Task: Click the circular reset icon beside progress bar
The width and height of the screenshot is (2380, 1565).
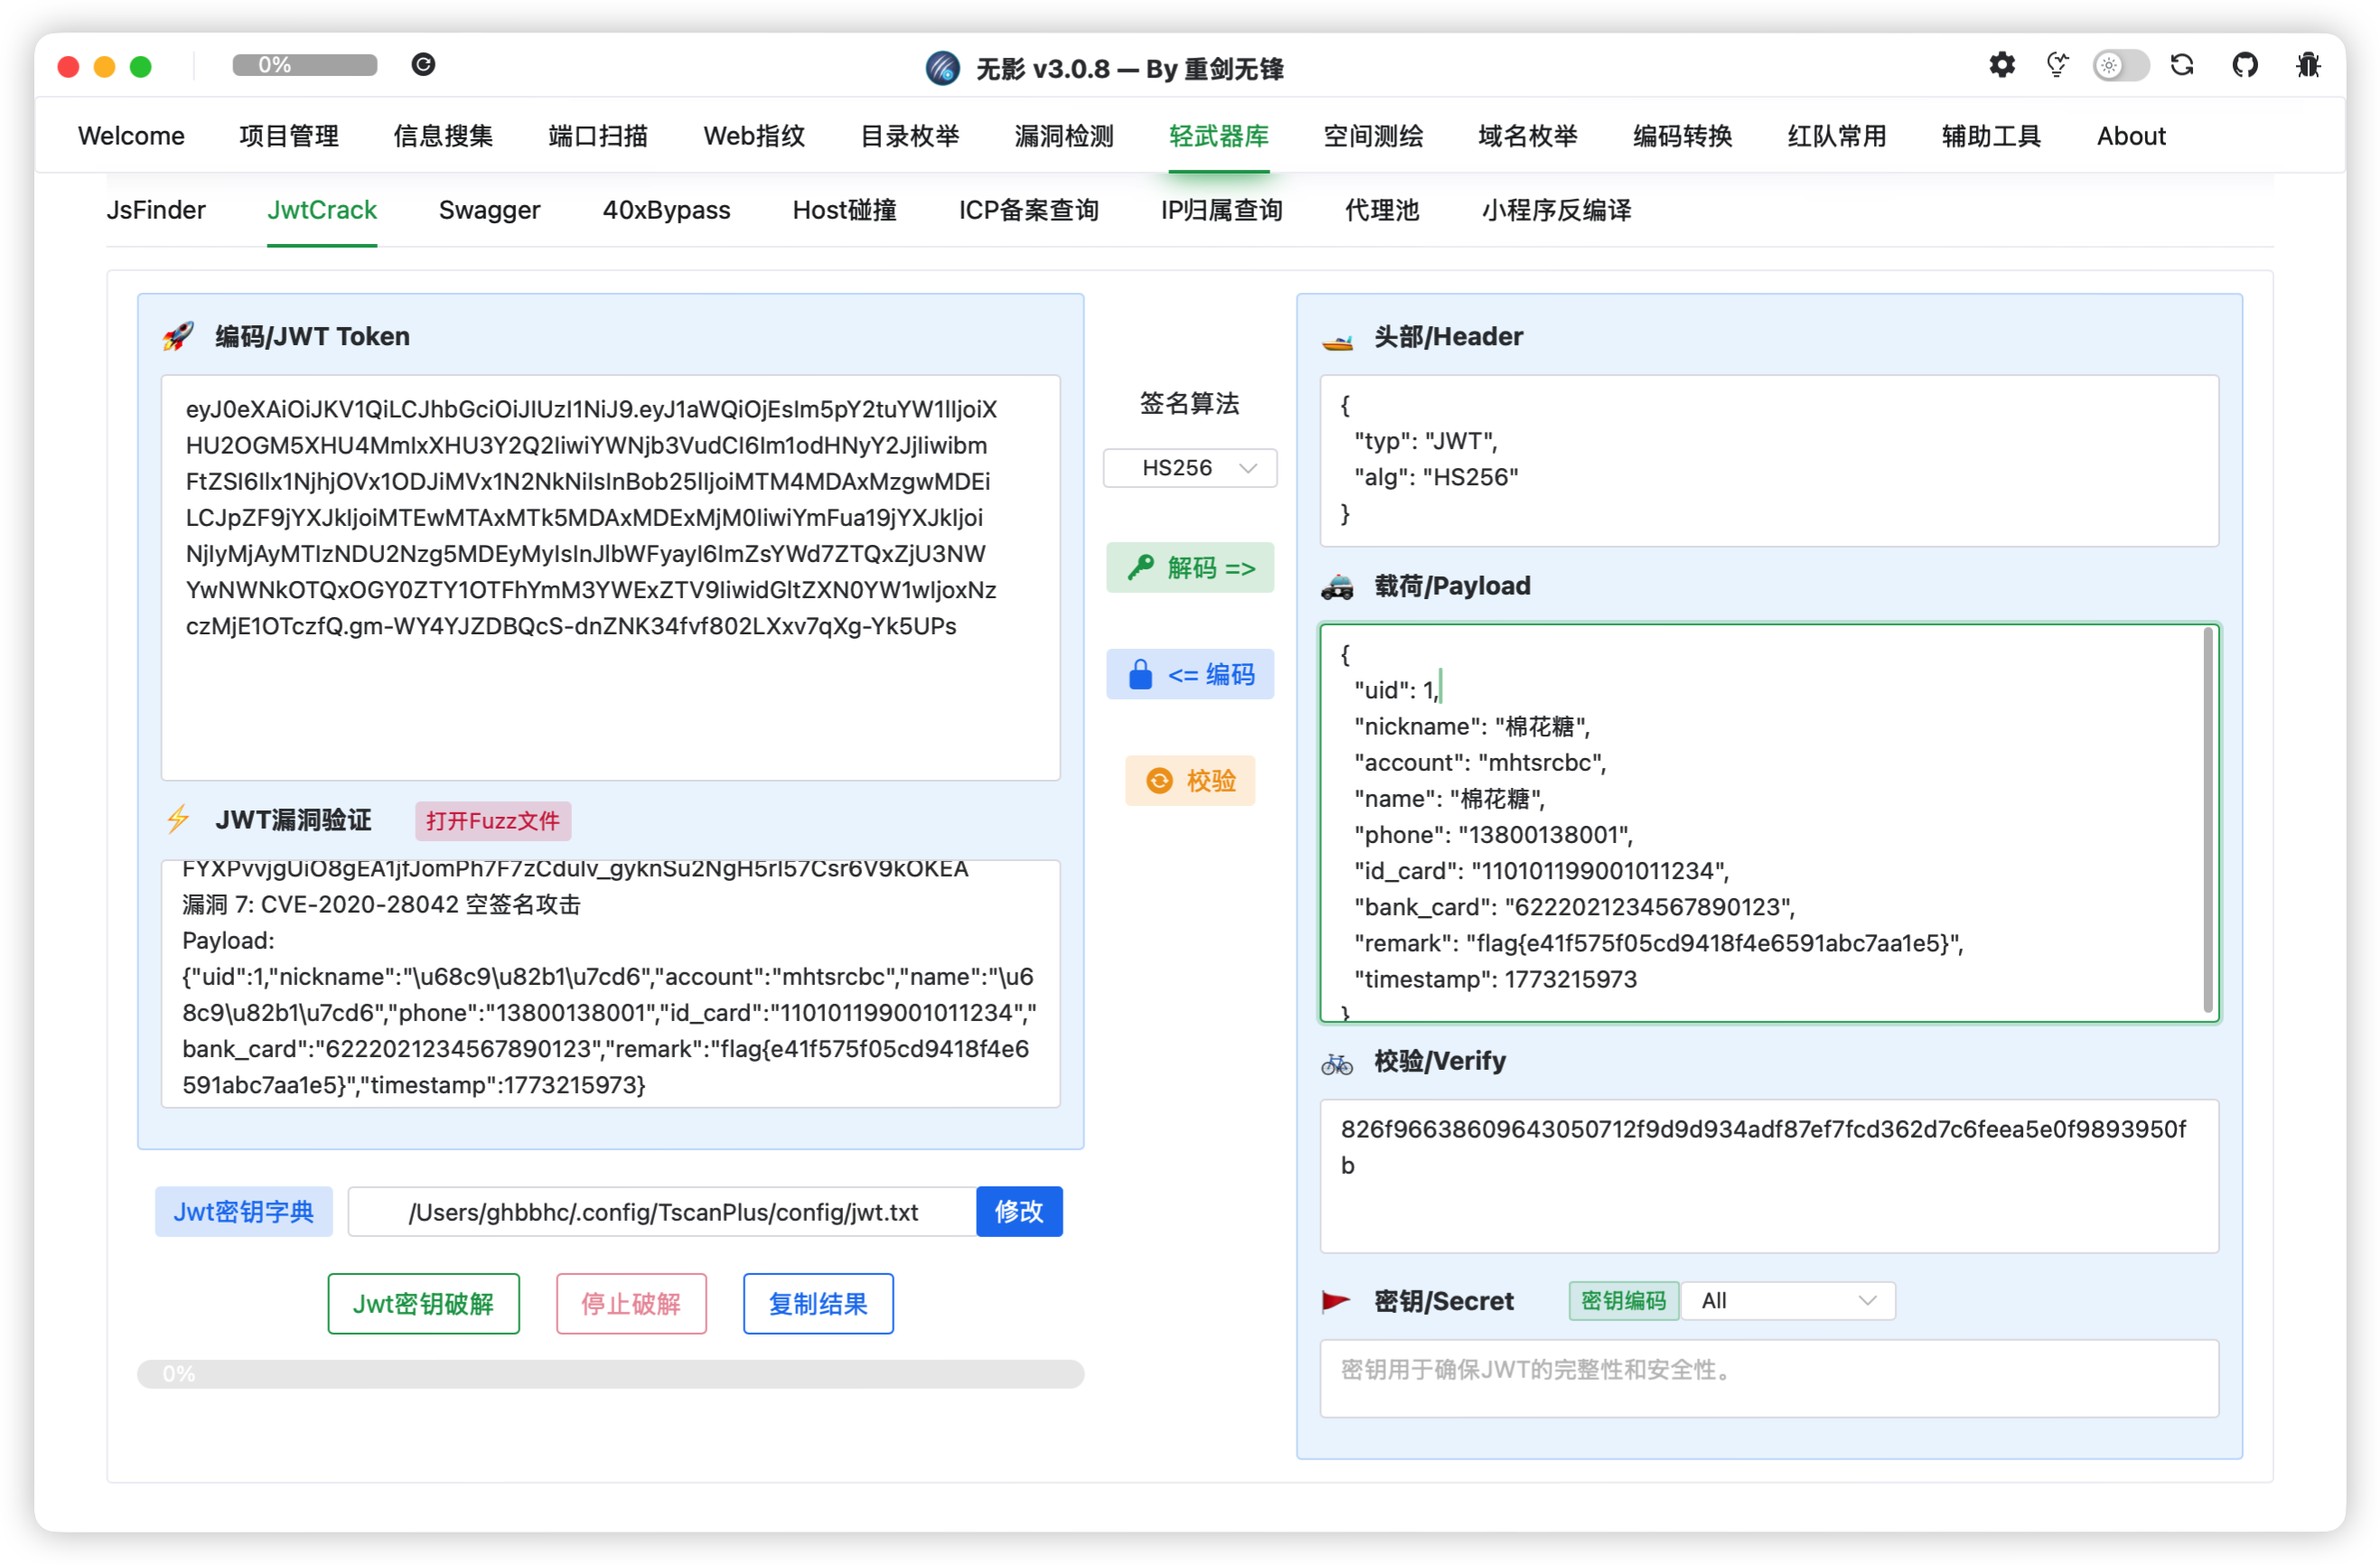Action: (x=423, y=65)
